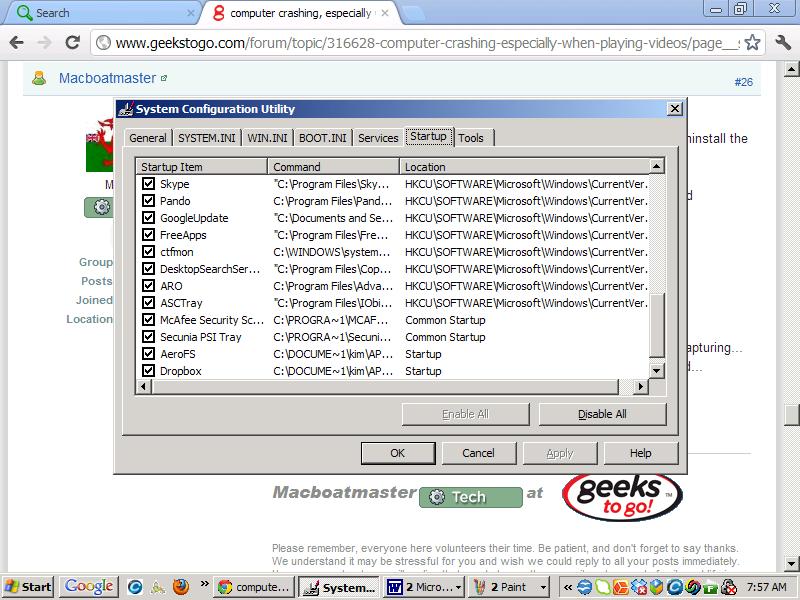This screenshot has height=600, width=800.
Task: Click the system clock showing 7:57 AM
Action: [x=766, y=587]
